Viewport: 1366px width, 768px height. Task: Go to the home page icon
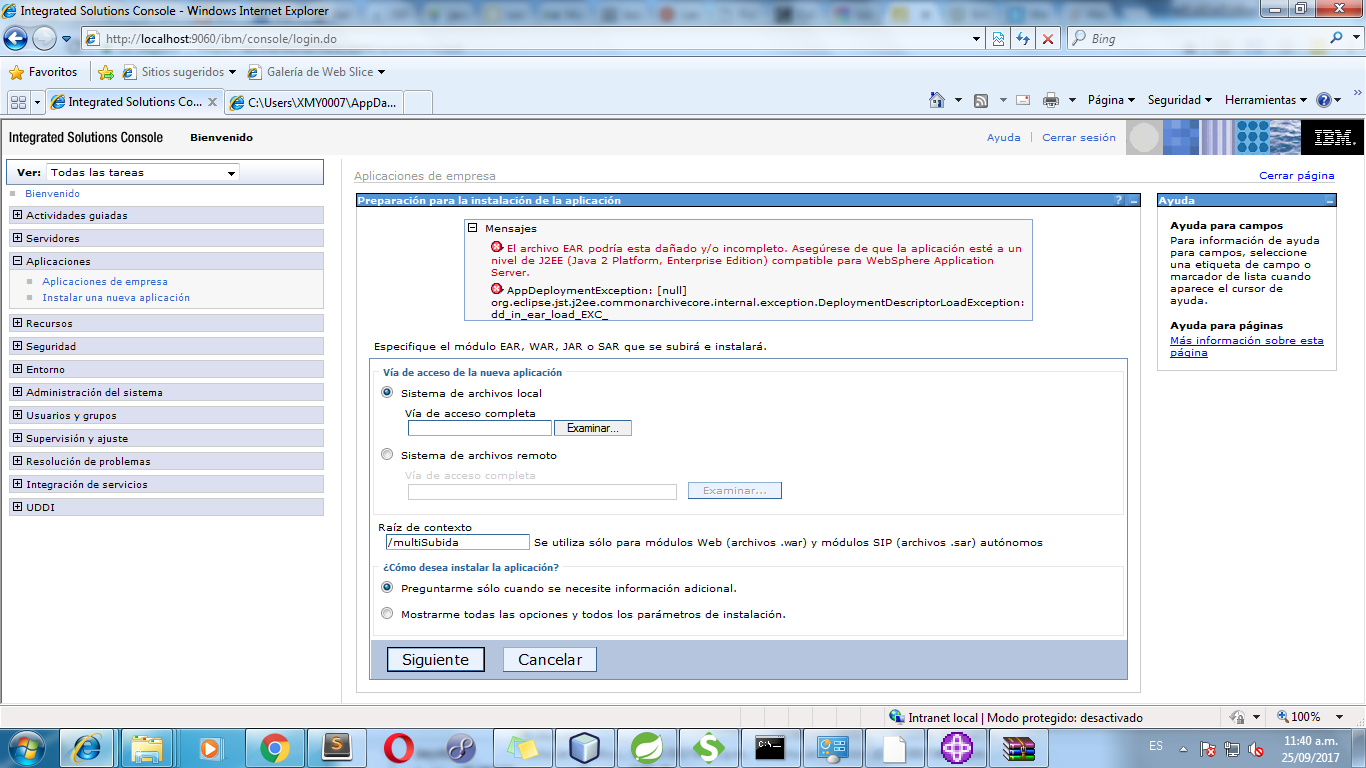pyautogui.click(x=937, y=100)
